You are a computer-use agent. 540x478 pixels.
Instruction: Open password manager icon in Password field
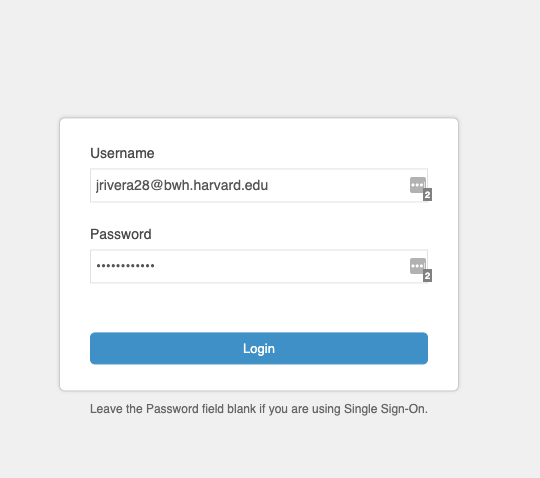(x=418, y=266)
